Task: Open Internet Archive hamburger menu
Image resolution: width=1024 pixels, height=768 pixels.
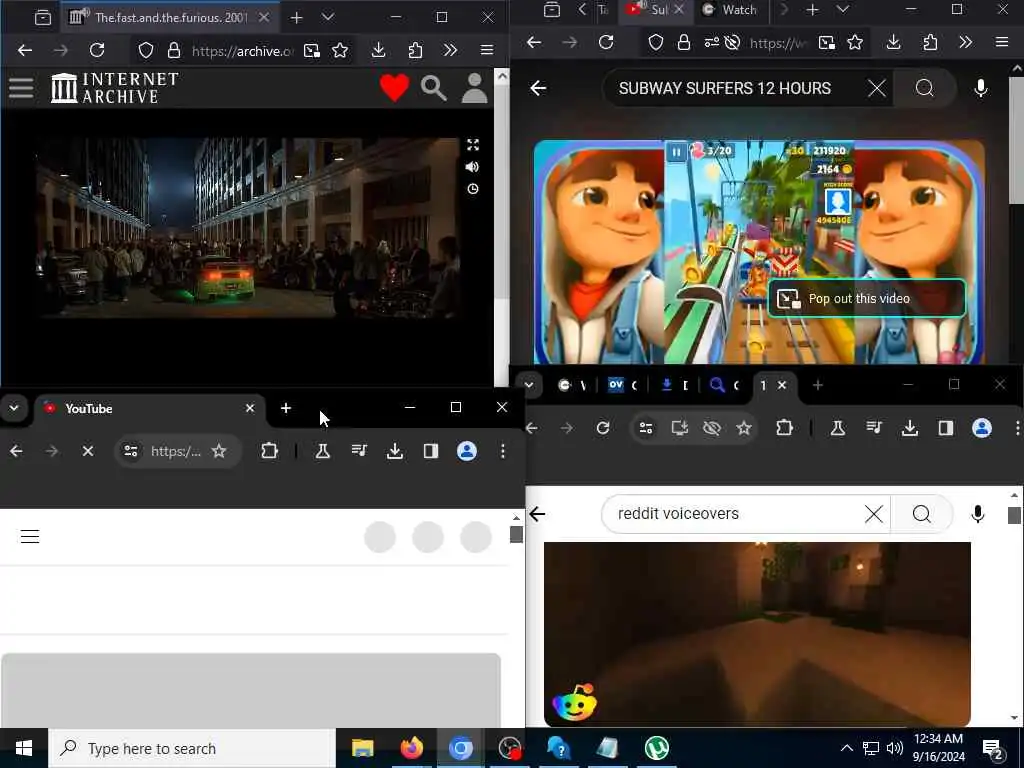Action: coord(21,88)
